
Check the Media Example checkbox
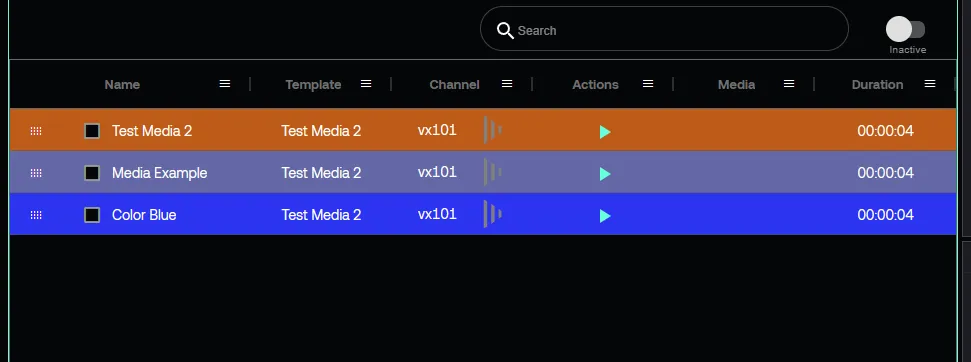[x=92, y=173]
